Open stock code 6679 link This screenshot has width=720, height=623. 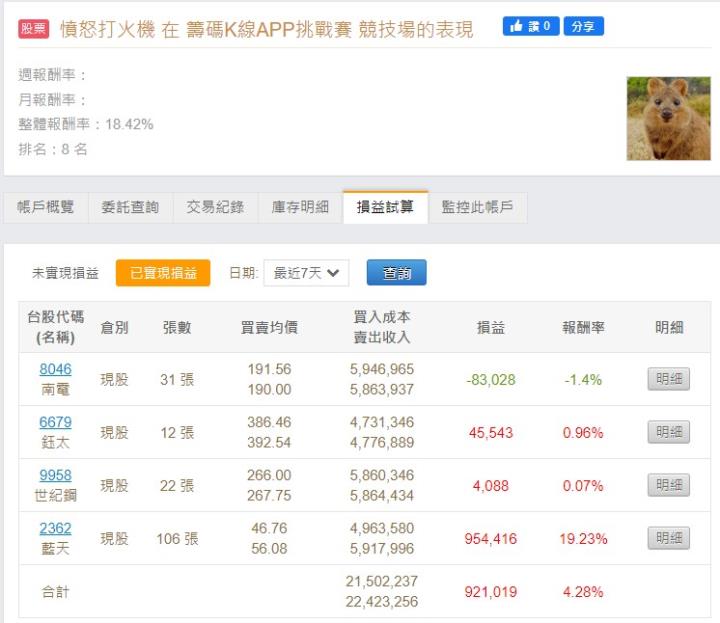pyautogui.click(x=56, y=422)
